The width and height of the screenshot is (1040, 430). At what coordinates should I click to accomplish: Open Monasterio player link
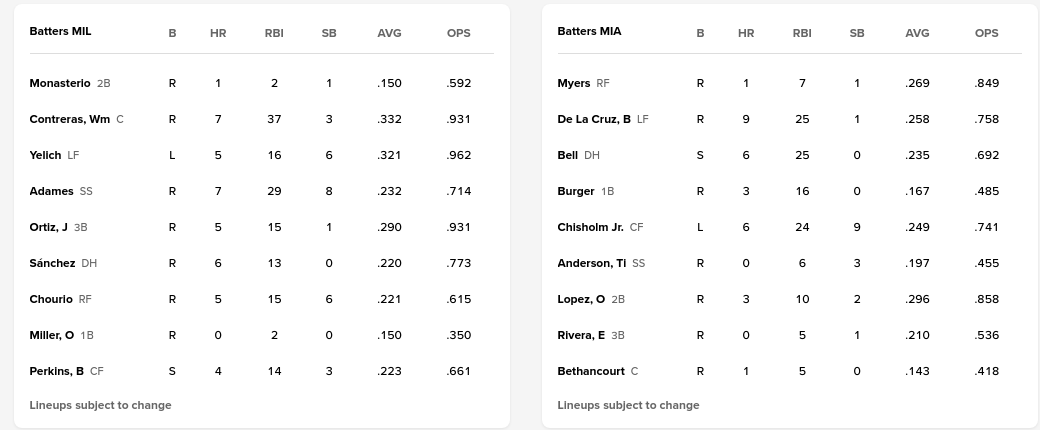pos(60,83)
